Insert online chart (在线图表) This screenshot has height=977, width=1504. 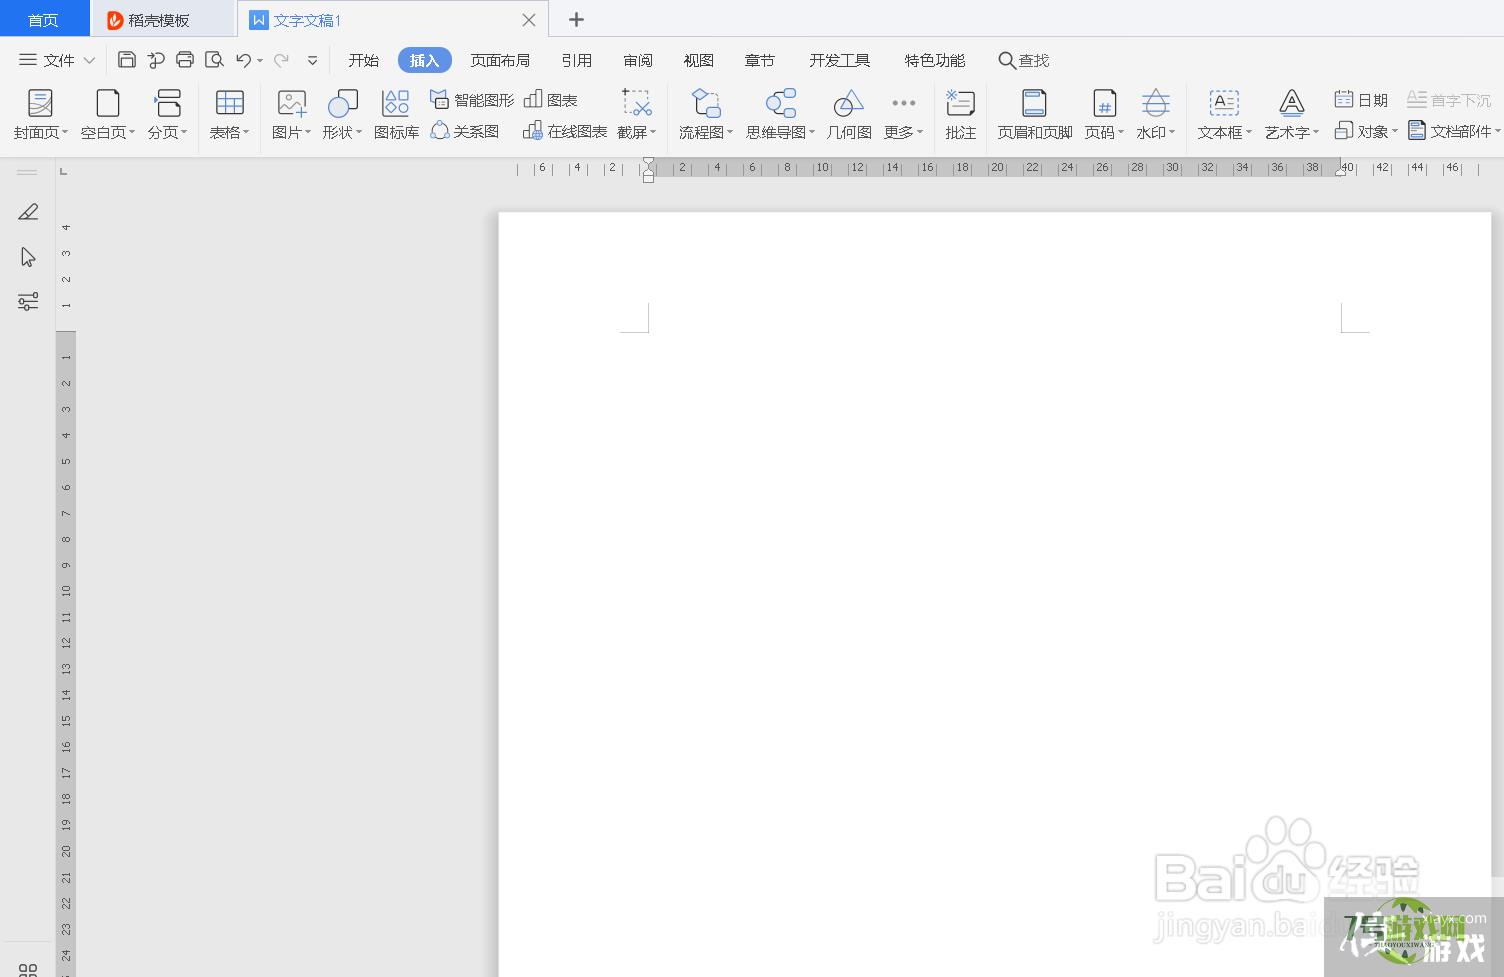(x=565, y=131)
